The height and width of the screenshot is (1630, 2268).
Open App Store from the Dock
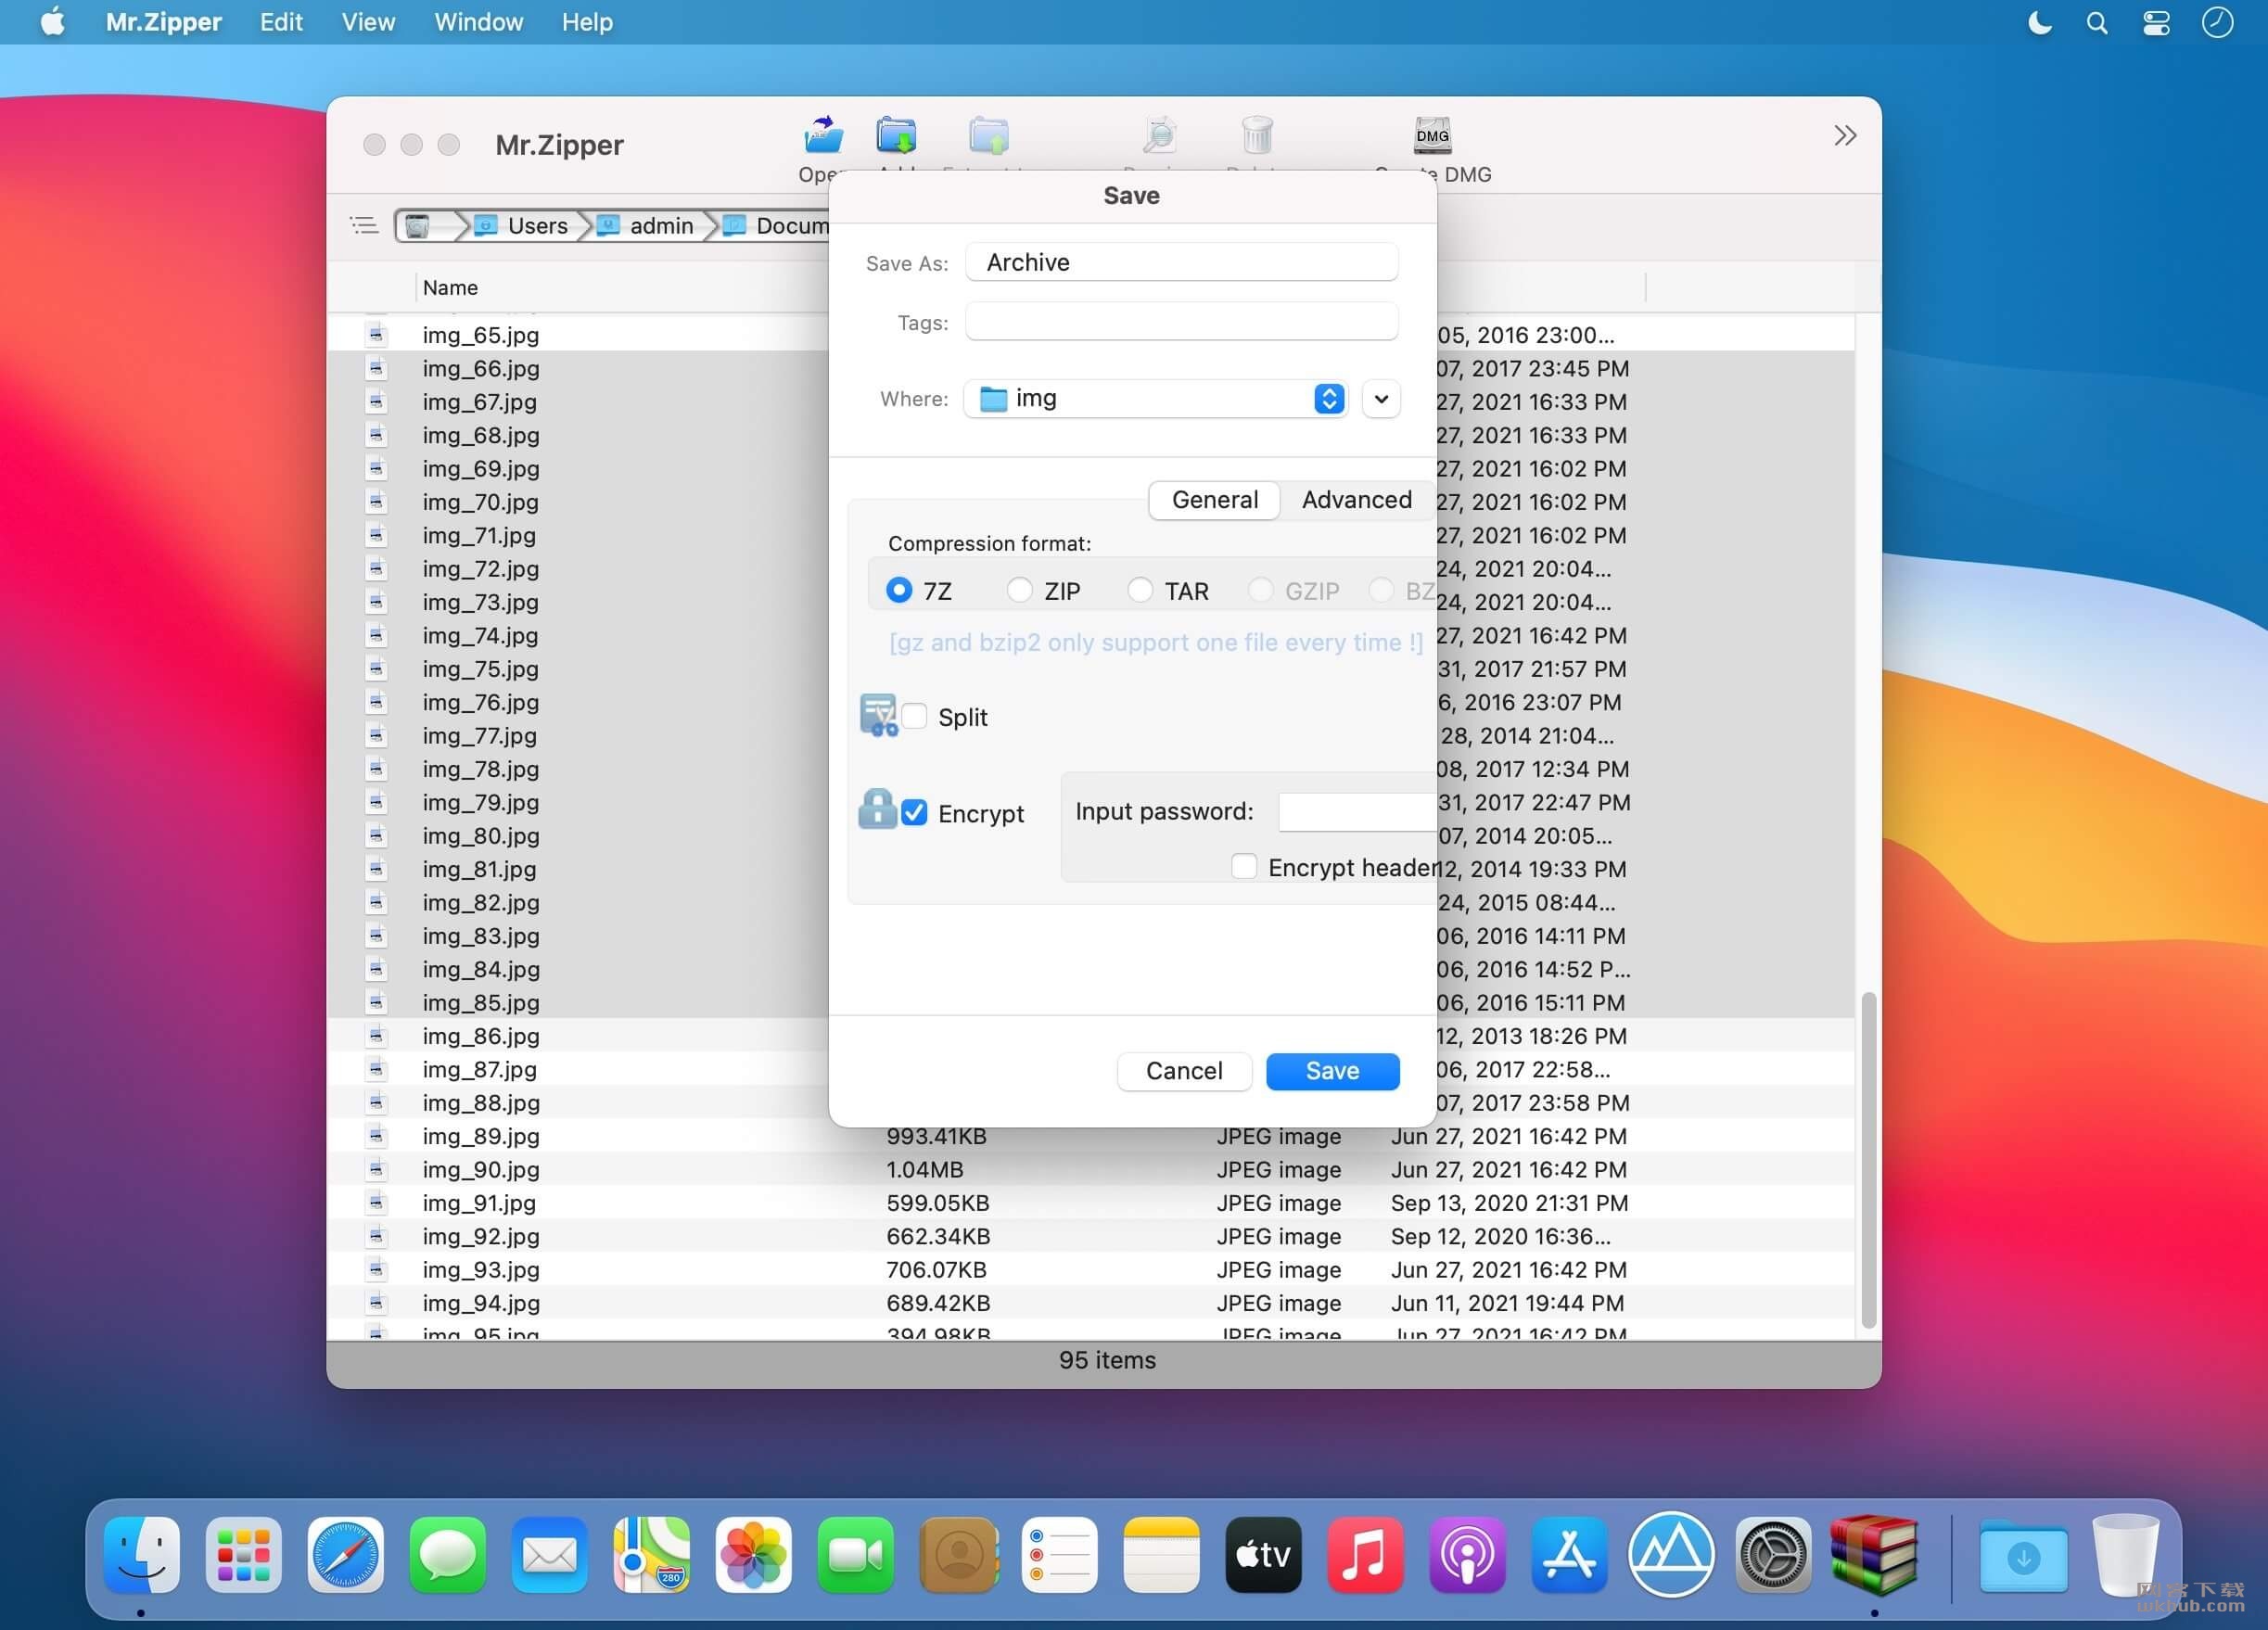coord(1569,1555)
